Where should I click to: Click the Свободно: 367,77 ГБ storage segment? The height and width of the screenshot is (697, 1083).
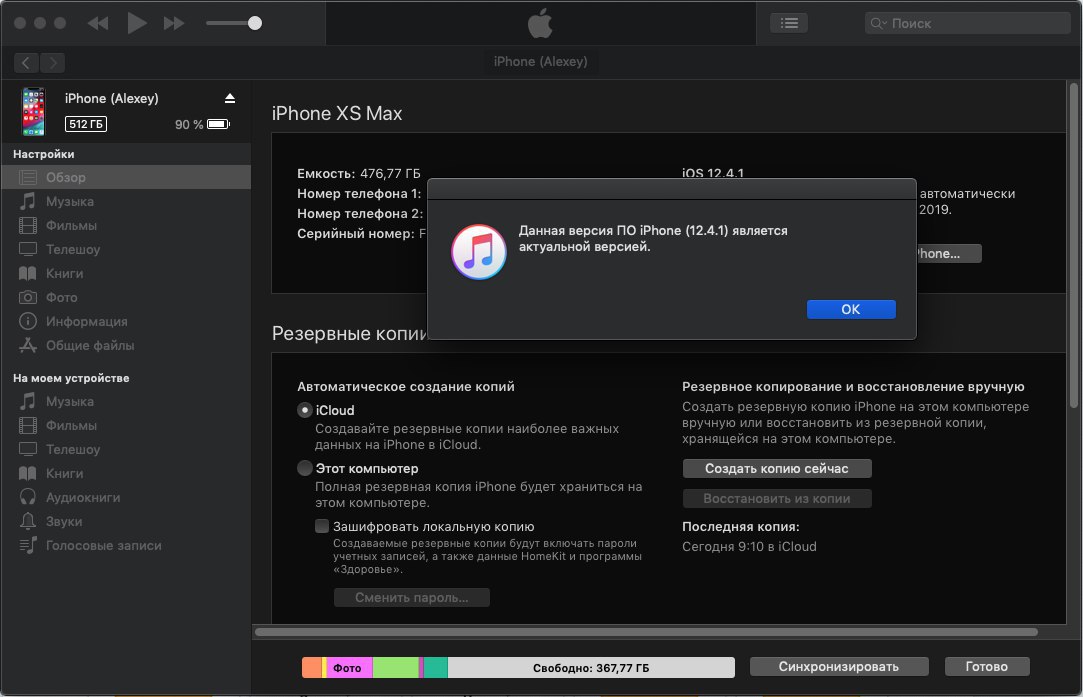tap(591, 667)
